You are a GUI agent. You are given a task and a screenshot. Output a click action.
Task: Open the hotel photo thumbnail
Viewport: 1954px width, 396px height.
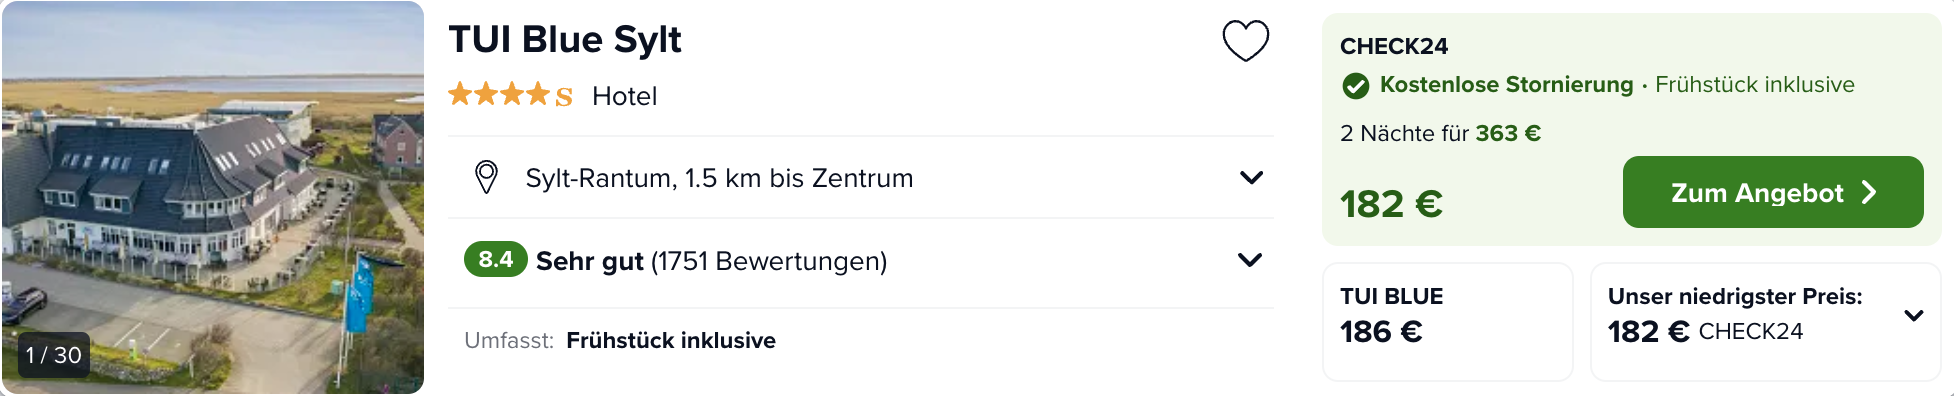click(x=213, y=197)
